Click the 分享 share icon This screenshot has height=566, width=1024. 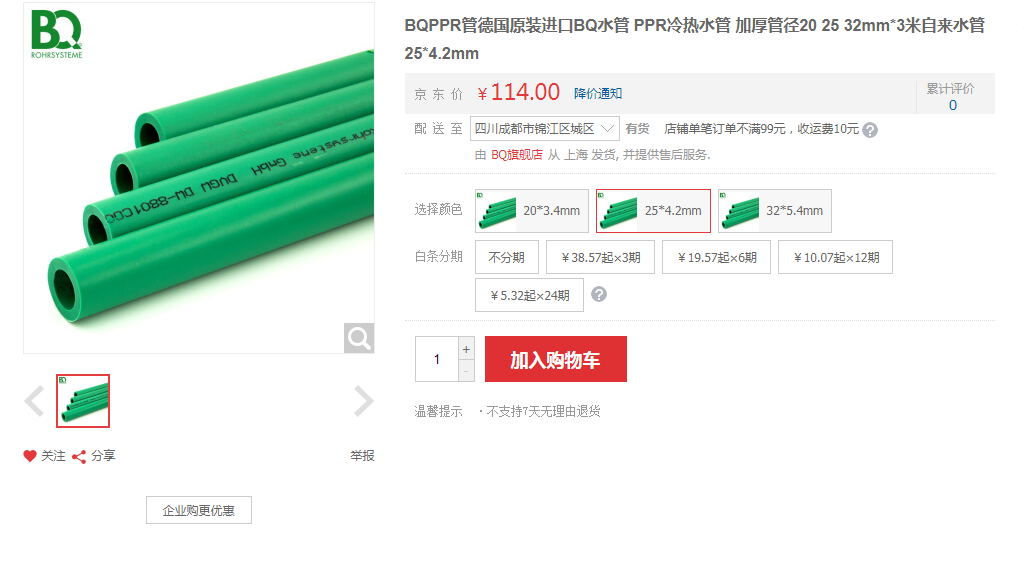[x=79, y=456]
